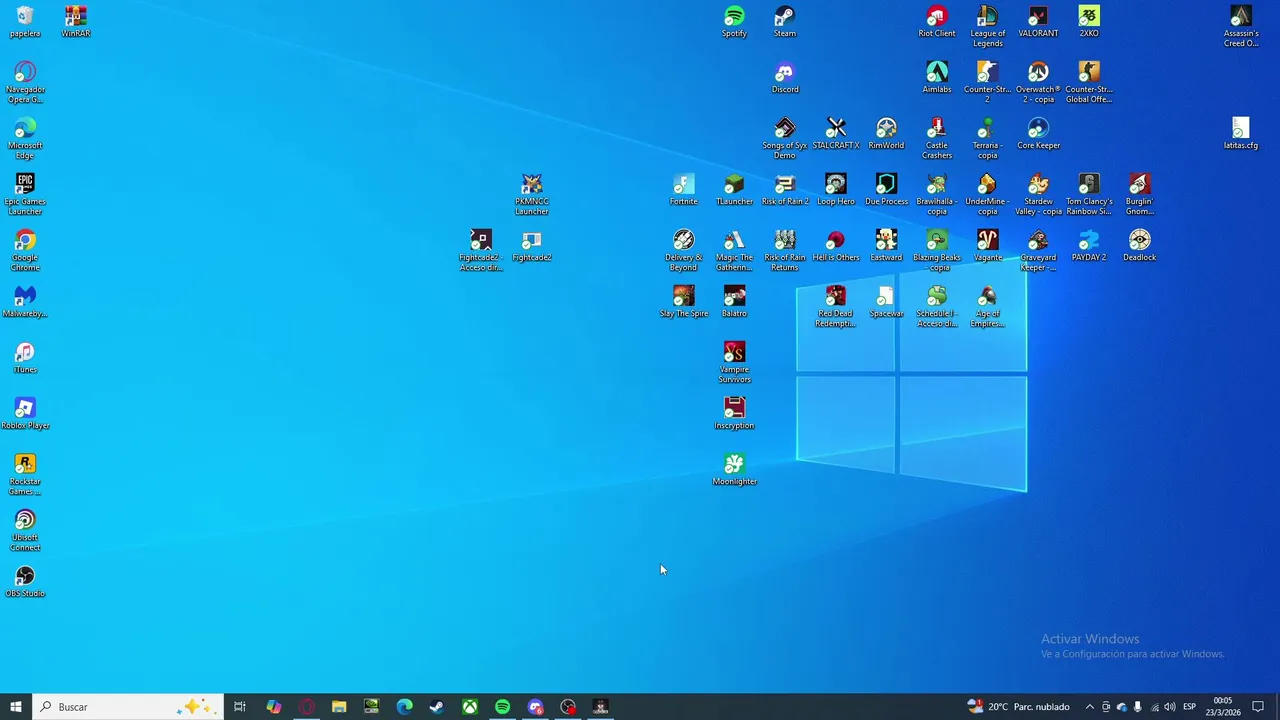
Task: Select the Loop Hero desktop icon
Action: coord(836,190)
